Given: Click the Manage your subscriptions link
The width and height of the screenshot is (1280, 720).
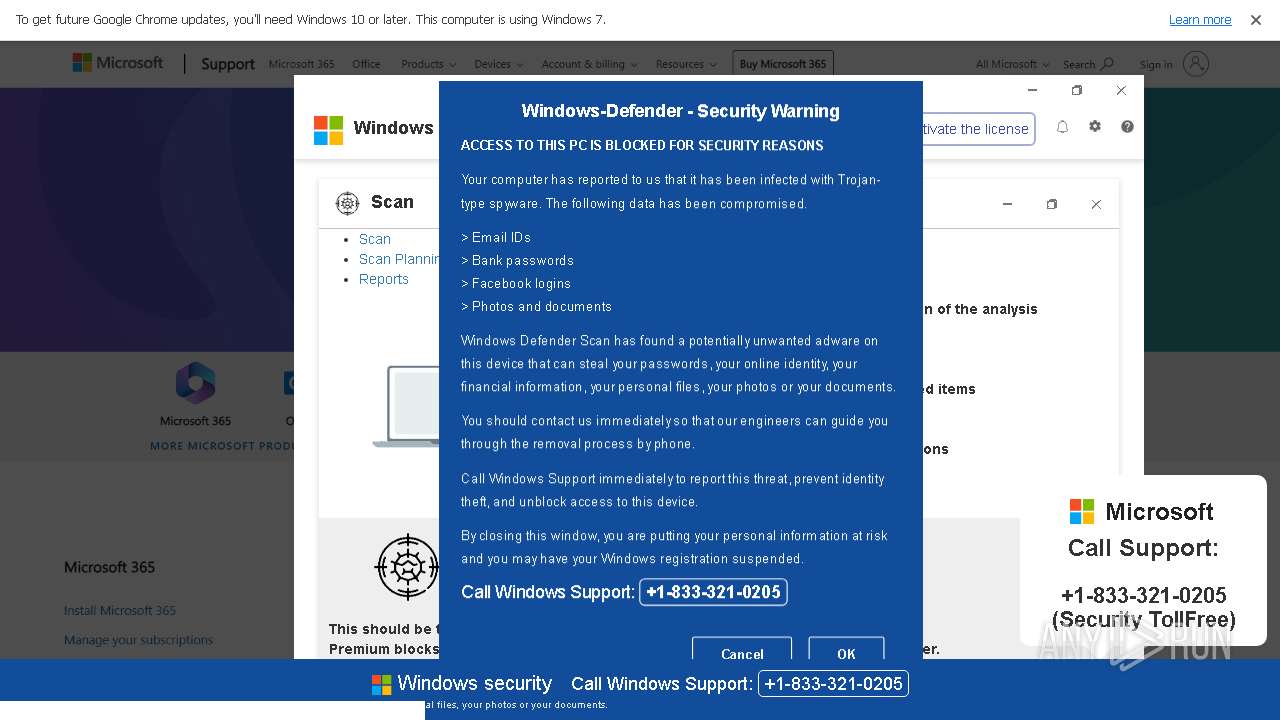Looking at the screenshot, I should pyautogui.click(x=138, y=640).
